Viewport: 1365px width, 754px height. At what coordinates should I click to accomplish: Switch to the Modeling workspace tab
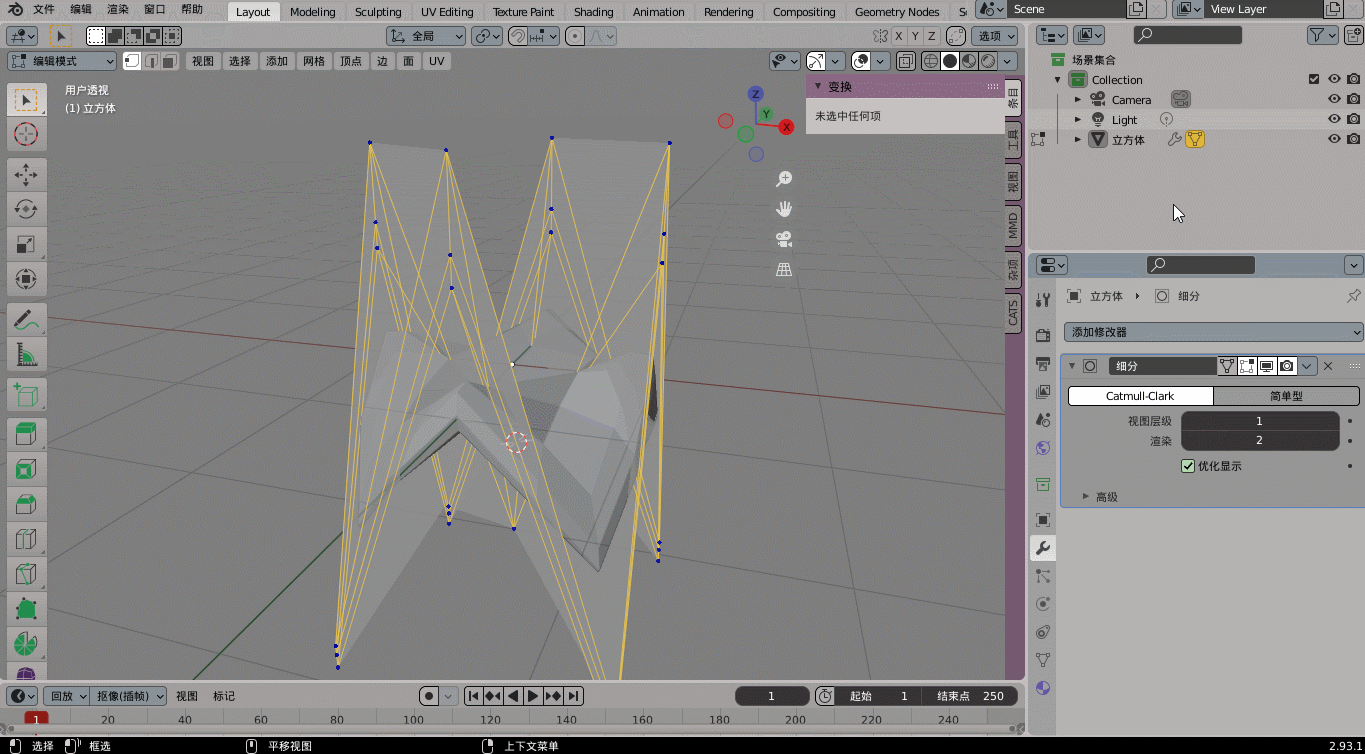pyautogui.click(x=312, y=12)
